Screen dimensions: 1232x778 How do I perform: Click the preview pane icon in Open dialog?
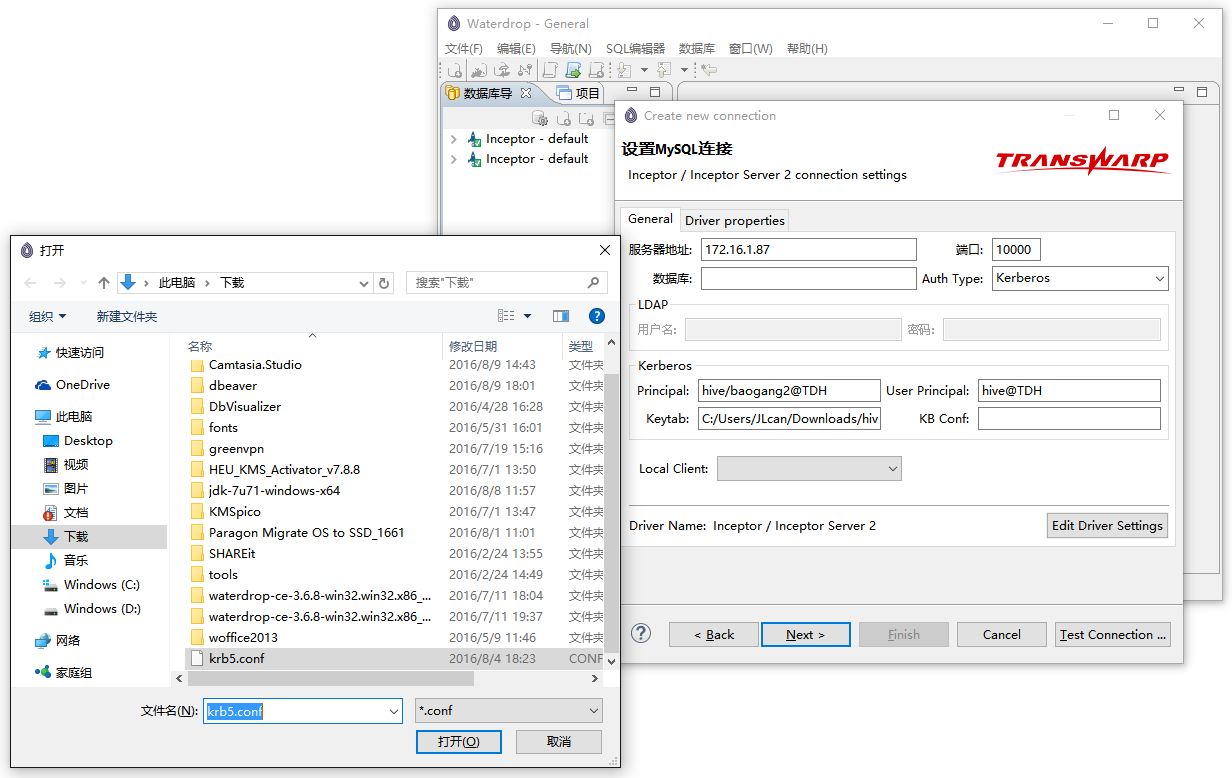560,316
